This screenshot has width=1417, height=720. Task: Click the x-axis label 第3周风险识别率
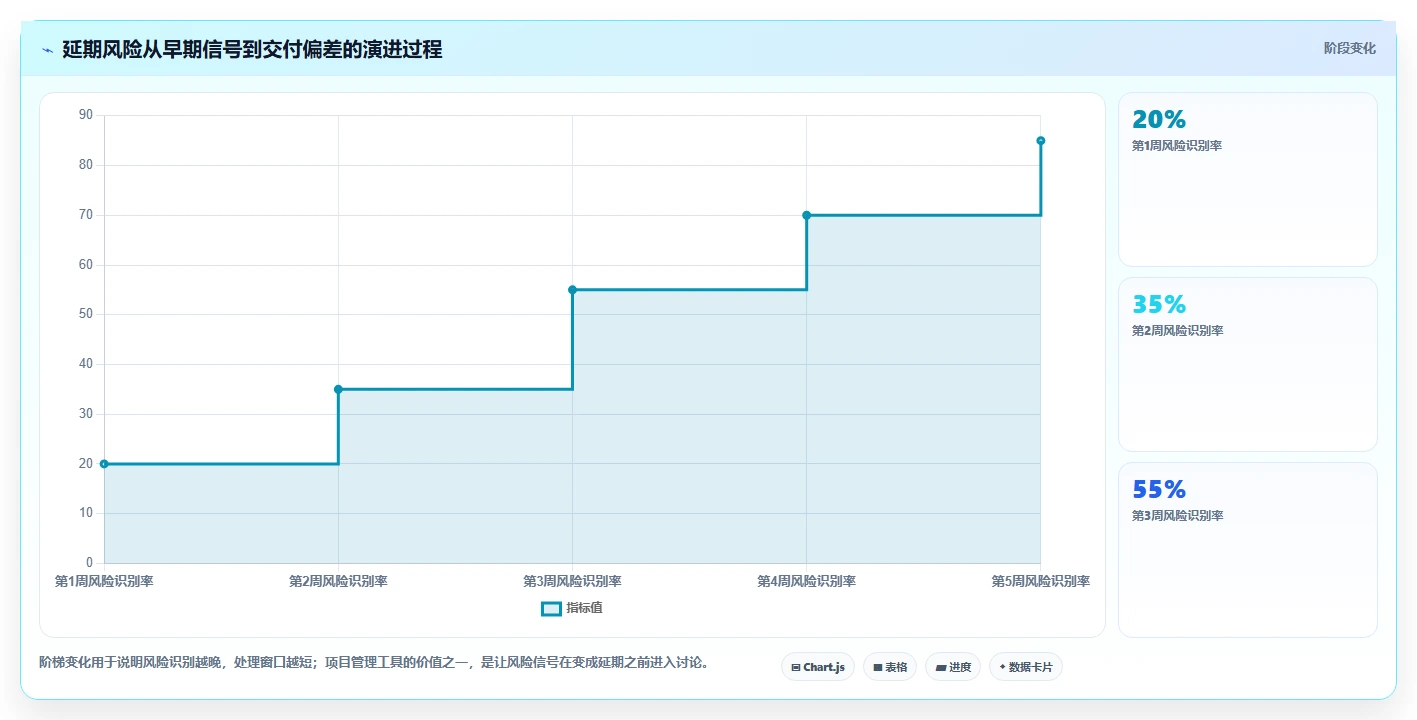[572, 581]
